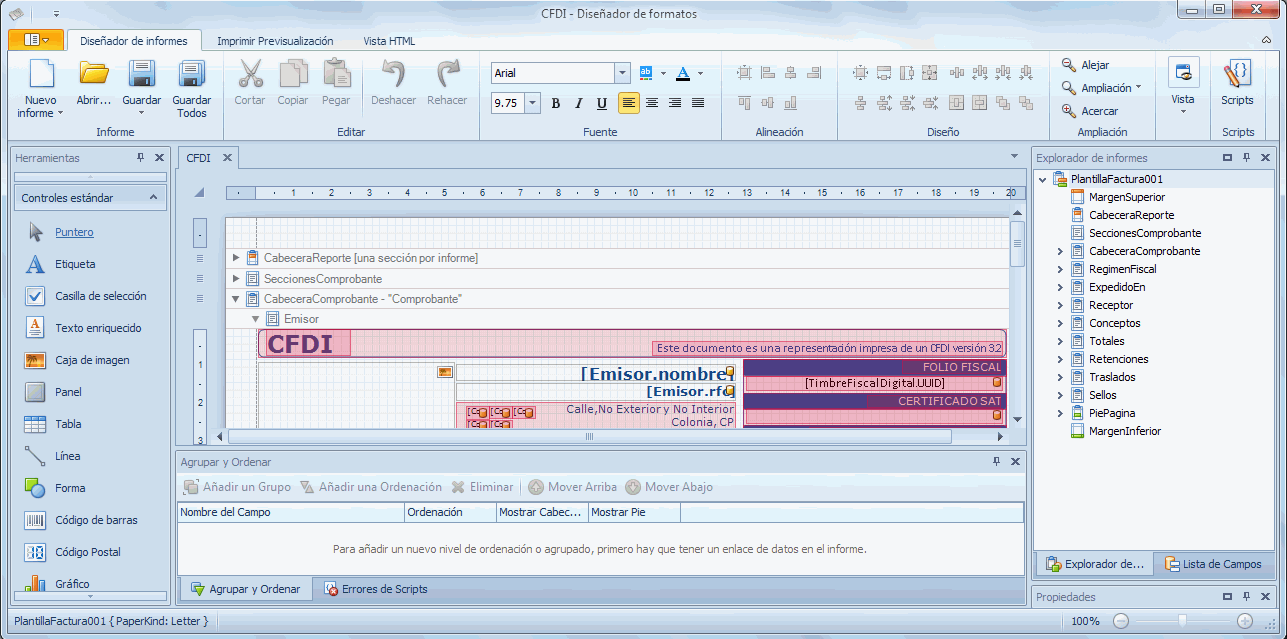Collapse the CabeceraComprobante band

click(x=237, y=299)
